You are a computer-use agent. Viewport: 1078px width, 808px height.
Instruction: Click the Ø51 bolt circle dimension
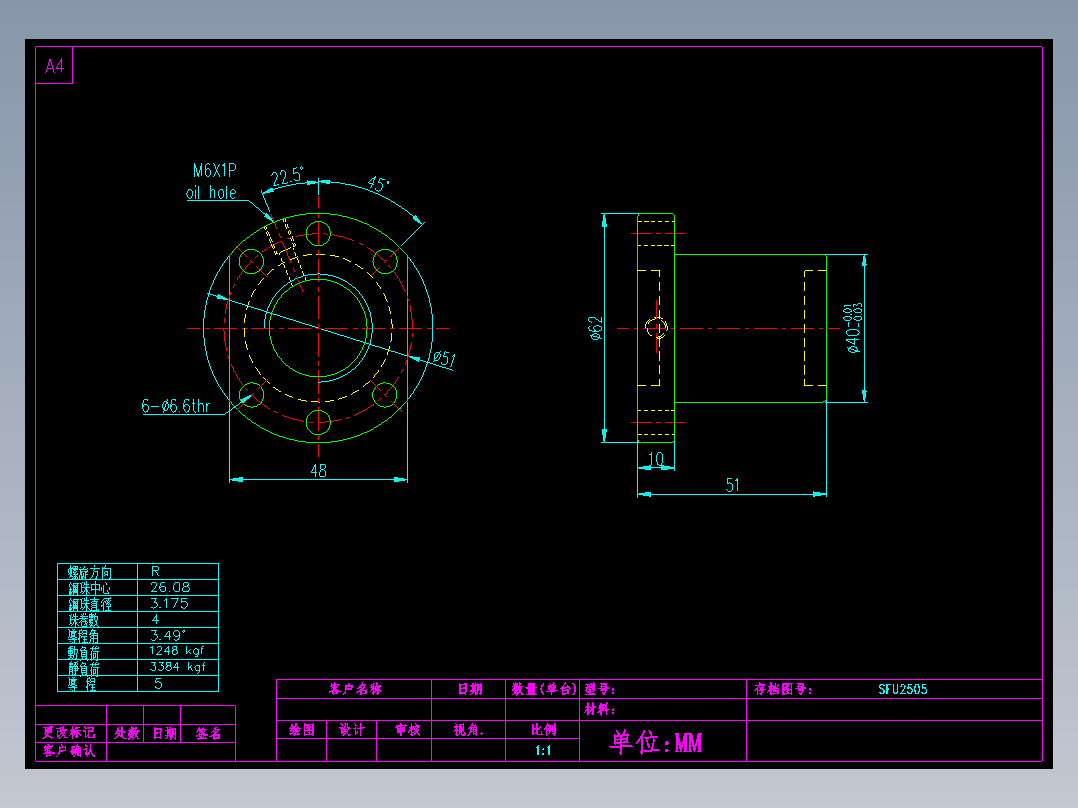click(444, 358)
